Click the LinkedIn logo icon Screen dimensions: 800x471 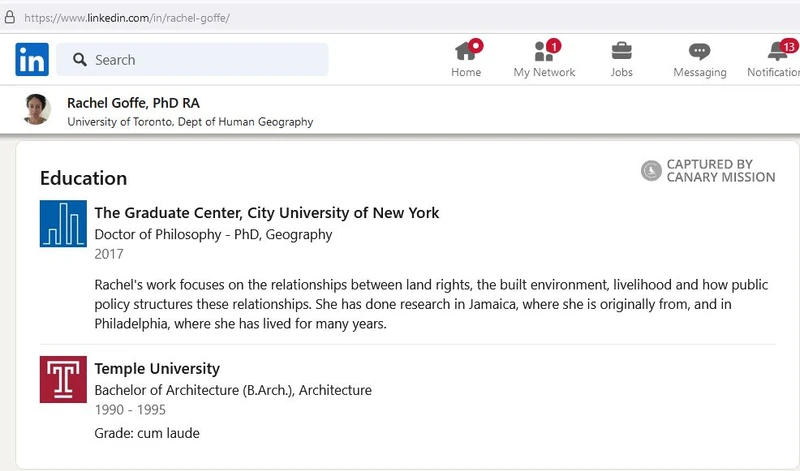coord(32,60)
